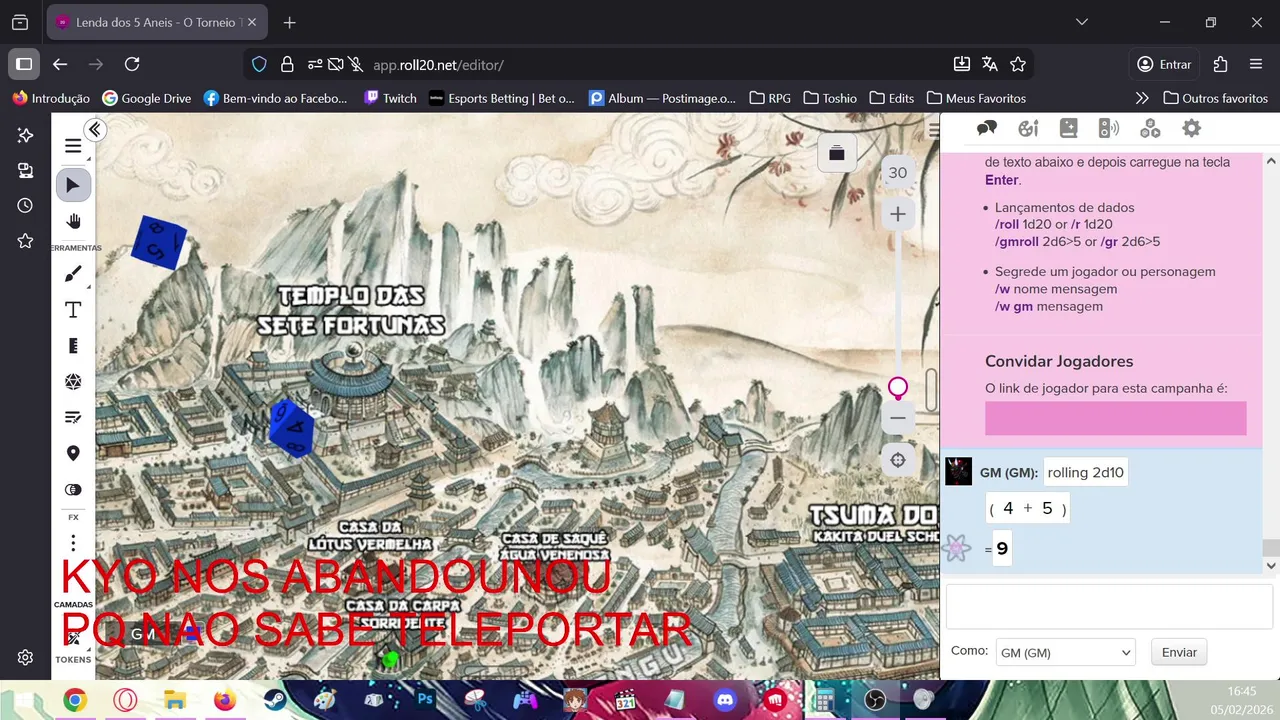Reload the page with refresh button
This screenshot has width=1280, height=720.
click(132, 64)
